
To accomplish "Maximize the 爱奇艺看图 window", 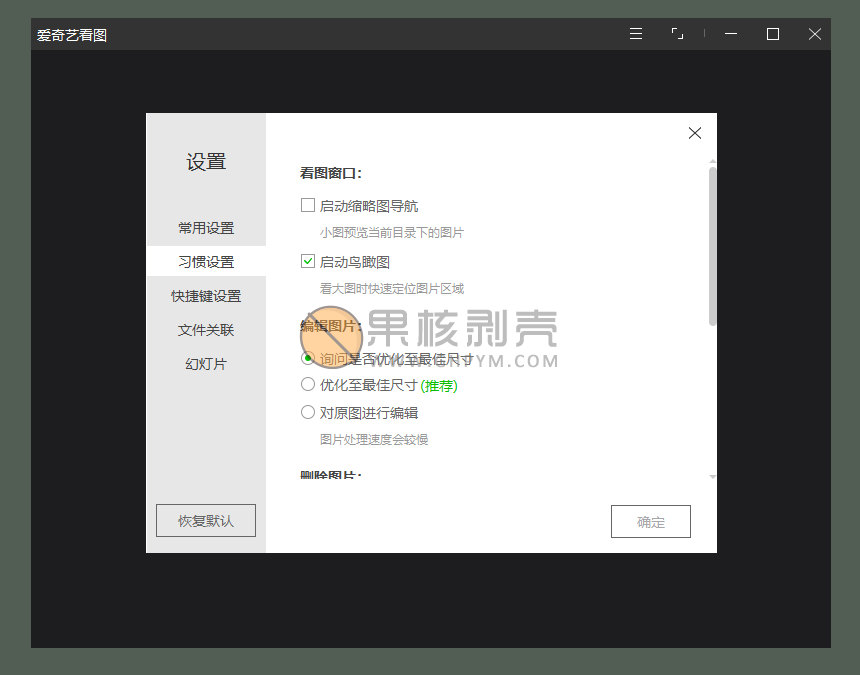I will point(773,34).
